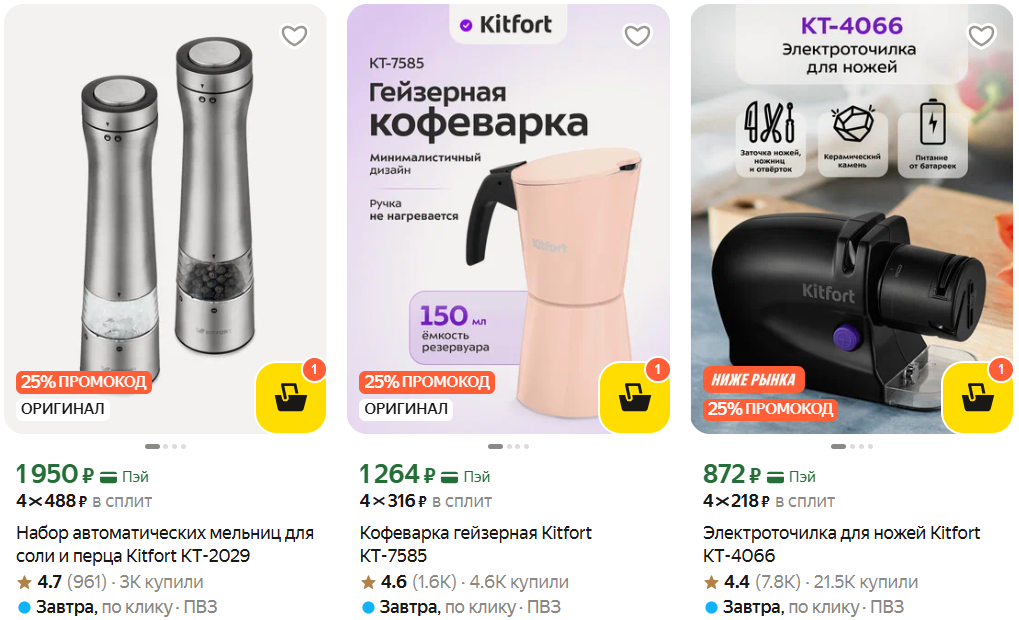This screenshot has width=1019, height=620.
Task: Select ОРИГИНАЛ label on coffee maker card
Action: click(x=406, y=409)
